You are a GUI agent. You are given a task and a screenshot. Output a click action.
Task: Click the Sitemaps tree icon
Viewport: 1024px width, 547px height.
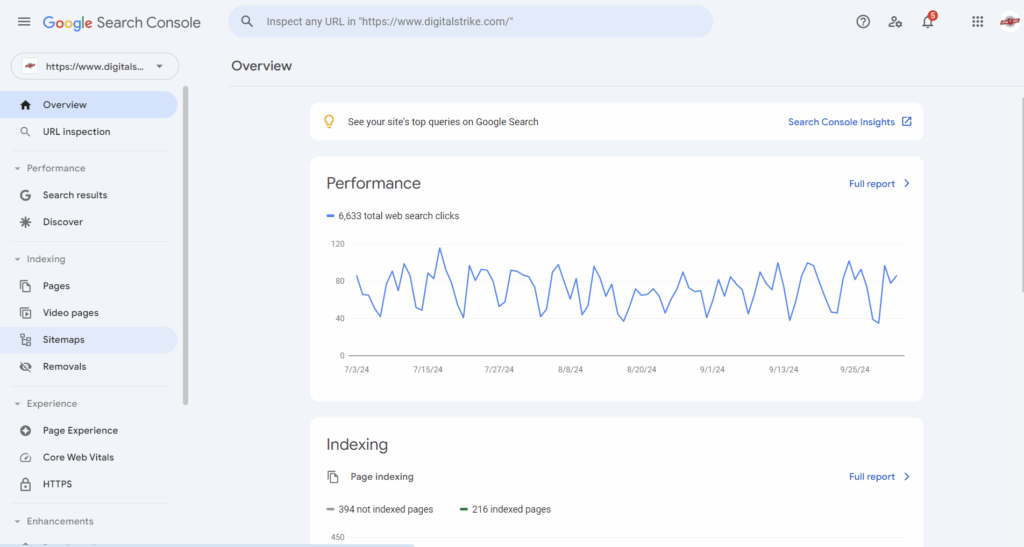point(25,339)
